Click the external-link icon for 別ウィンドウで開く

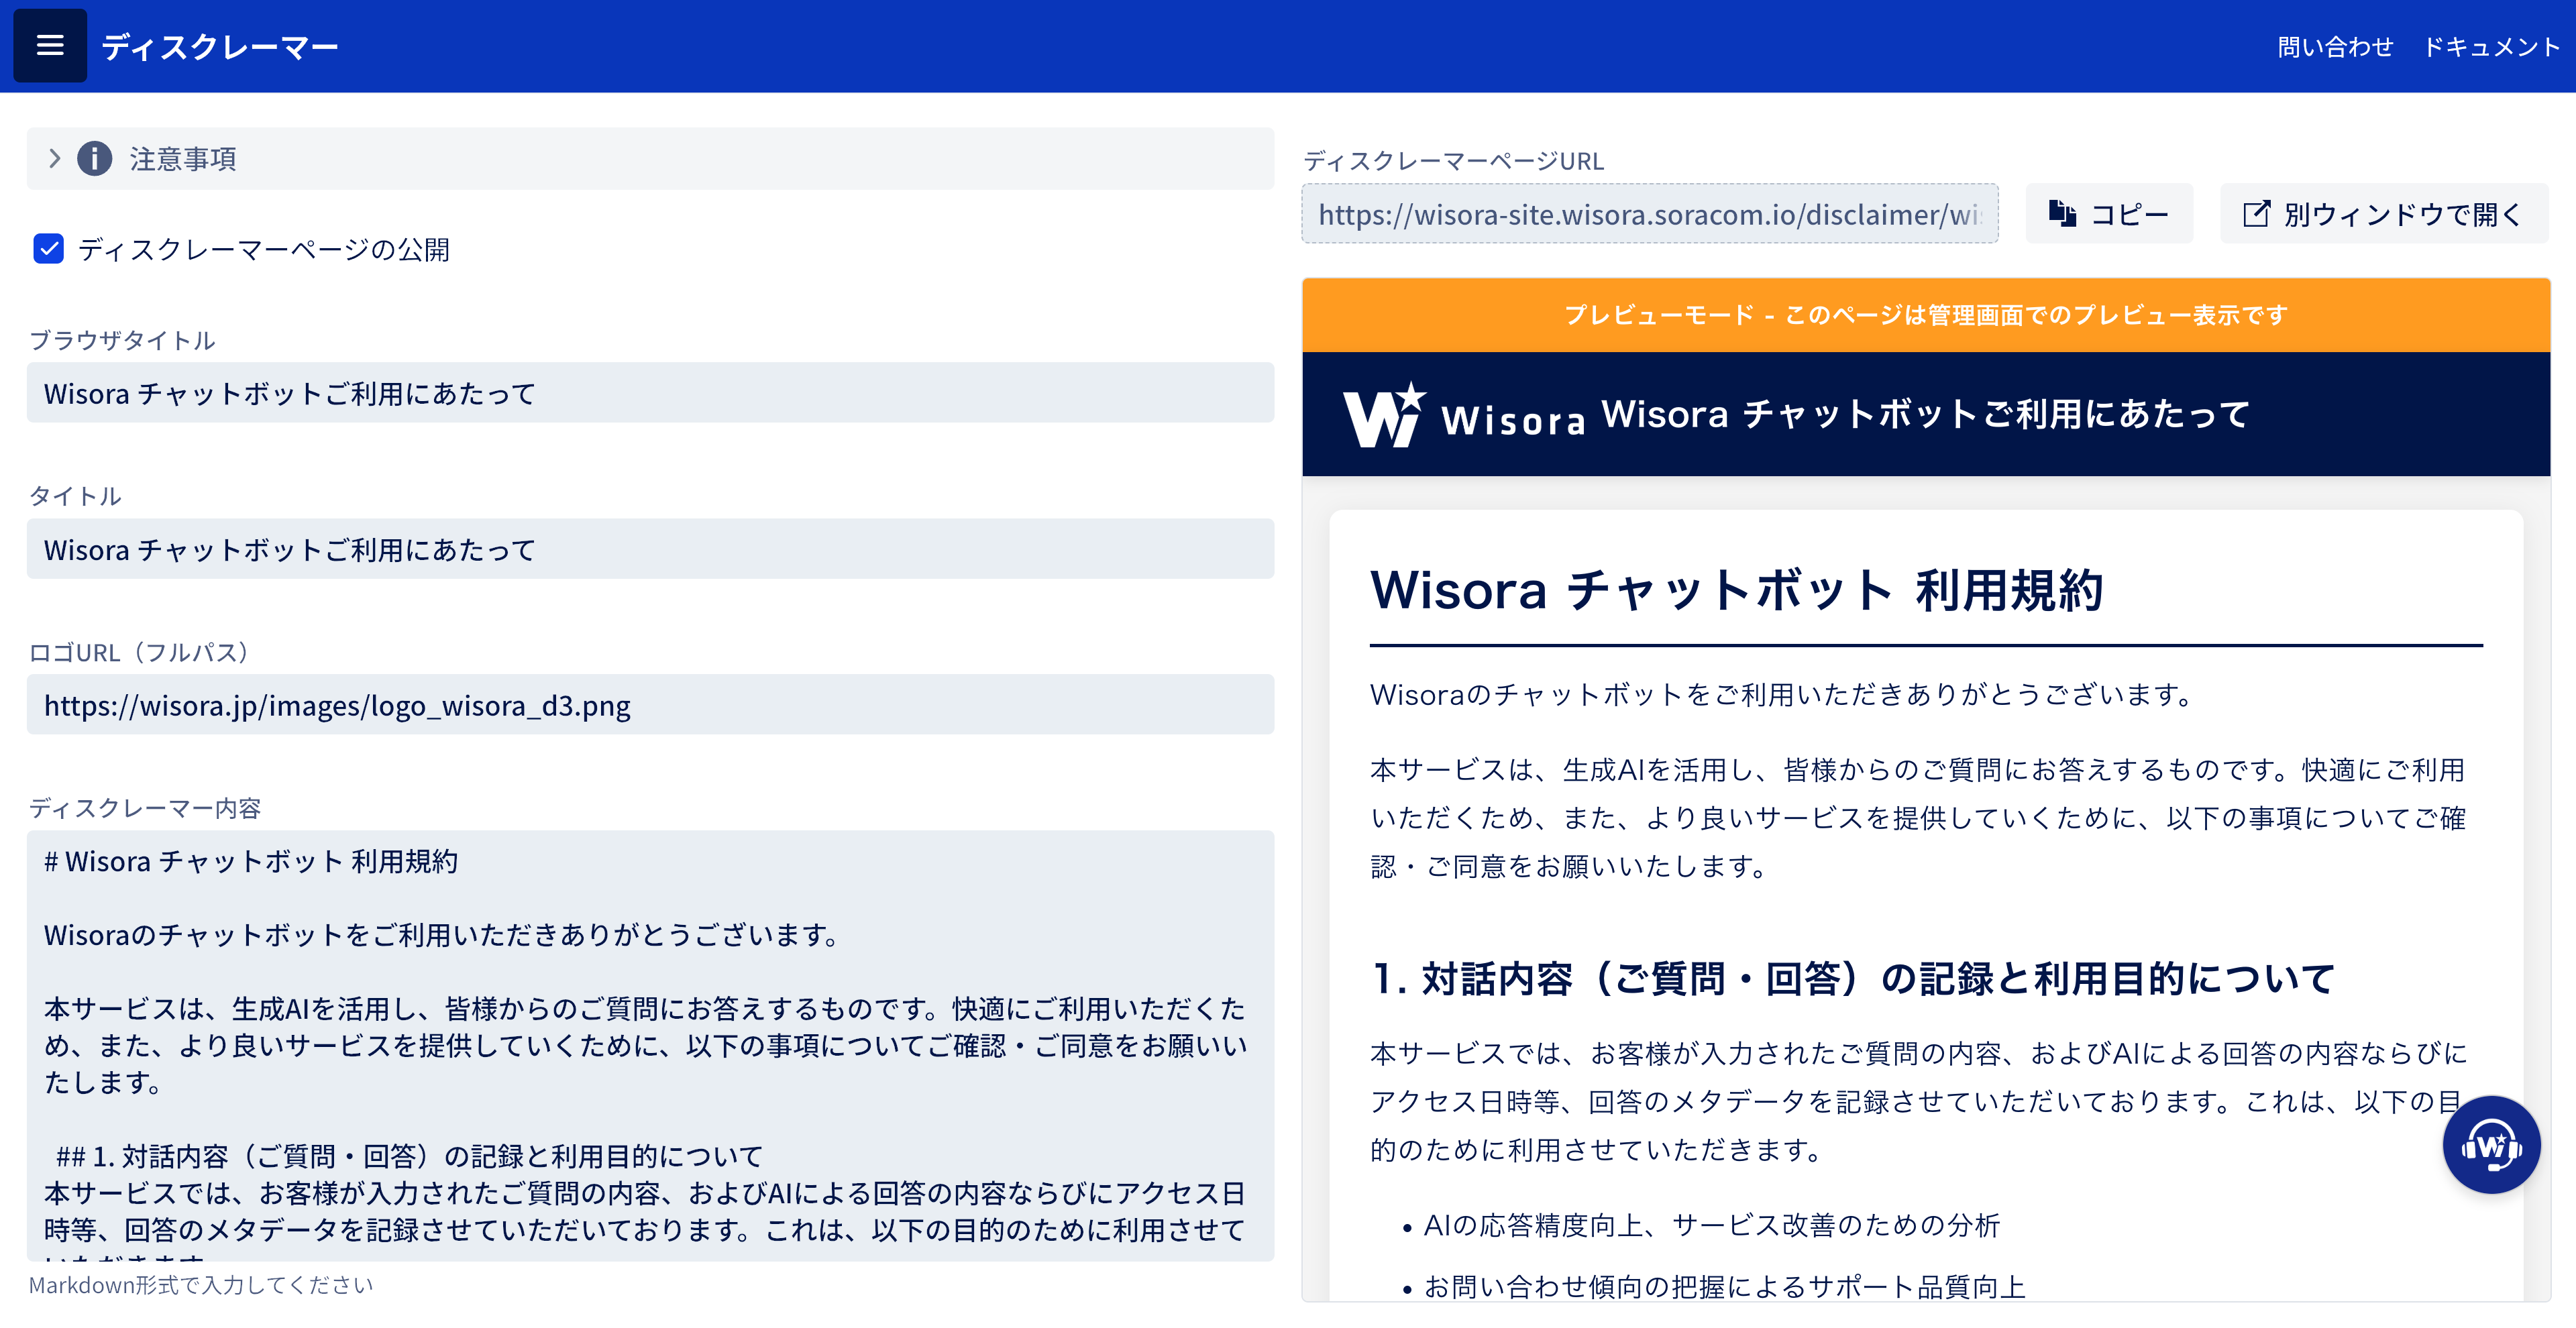(x=2256, y=213)
